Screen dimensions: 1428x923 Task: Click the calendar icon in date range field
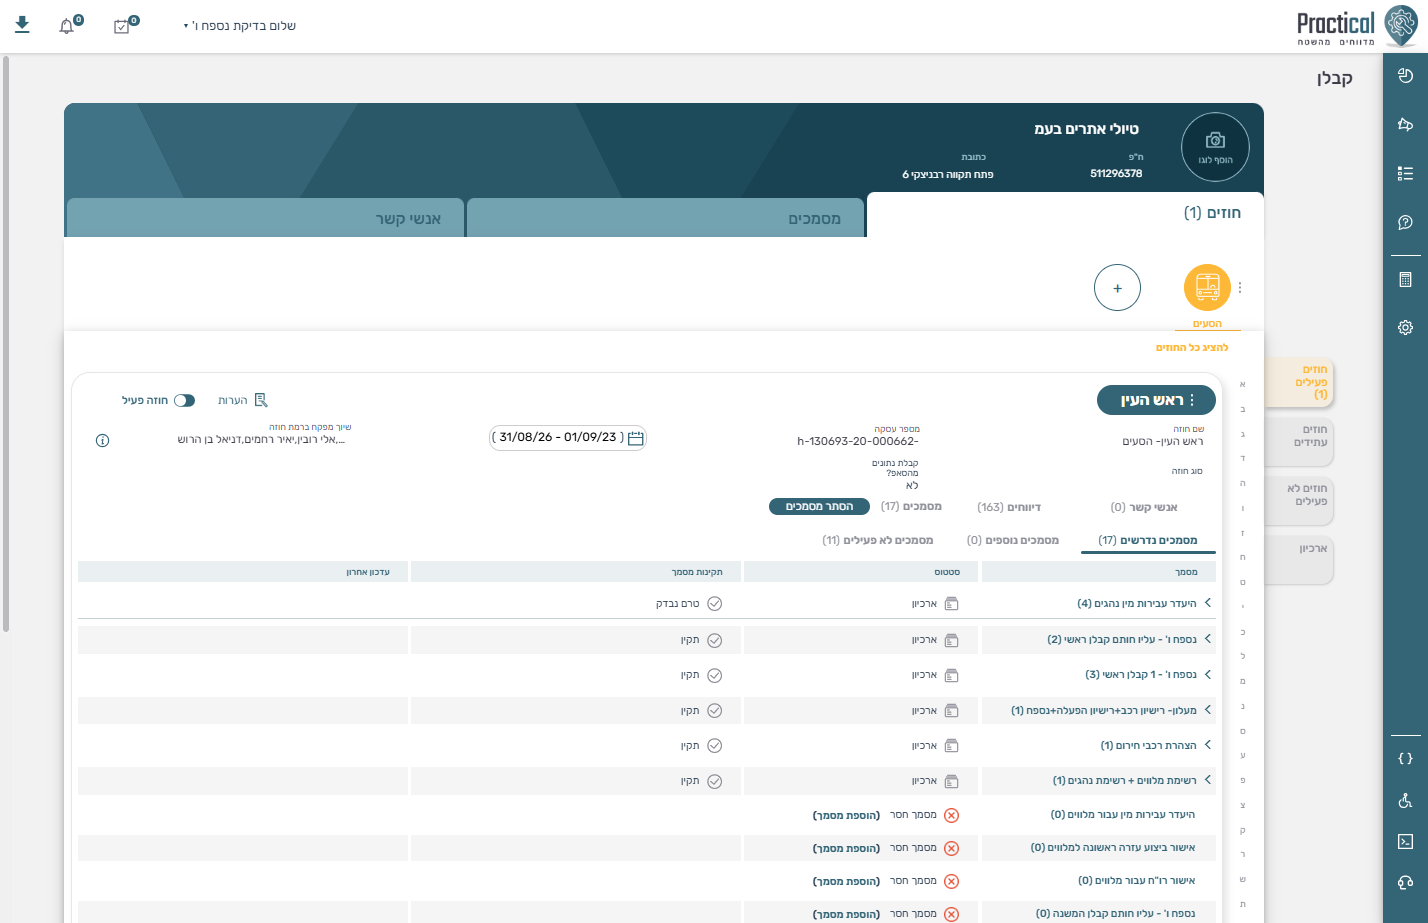click(x=635, y=438)
